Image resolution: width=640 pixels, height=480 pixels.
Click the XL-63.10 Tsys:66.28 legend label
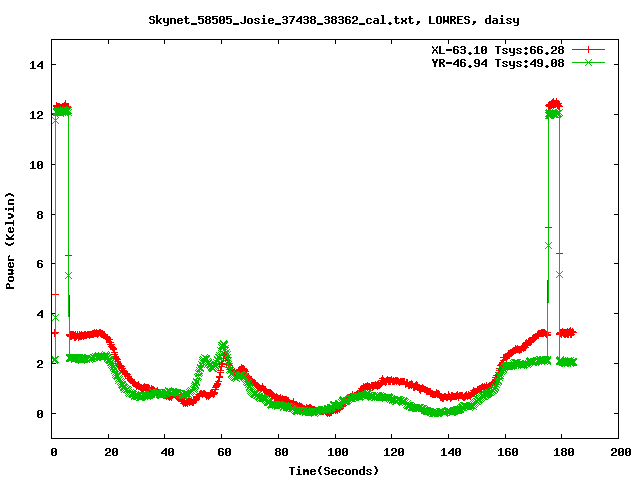click(x=498, y=50)
